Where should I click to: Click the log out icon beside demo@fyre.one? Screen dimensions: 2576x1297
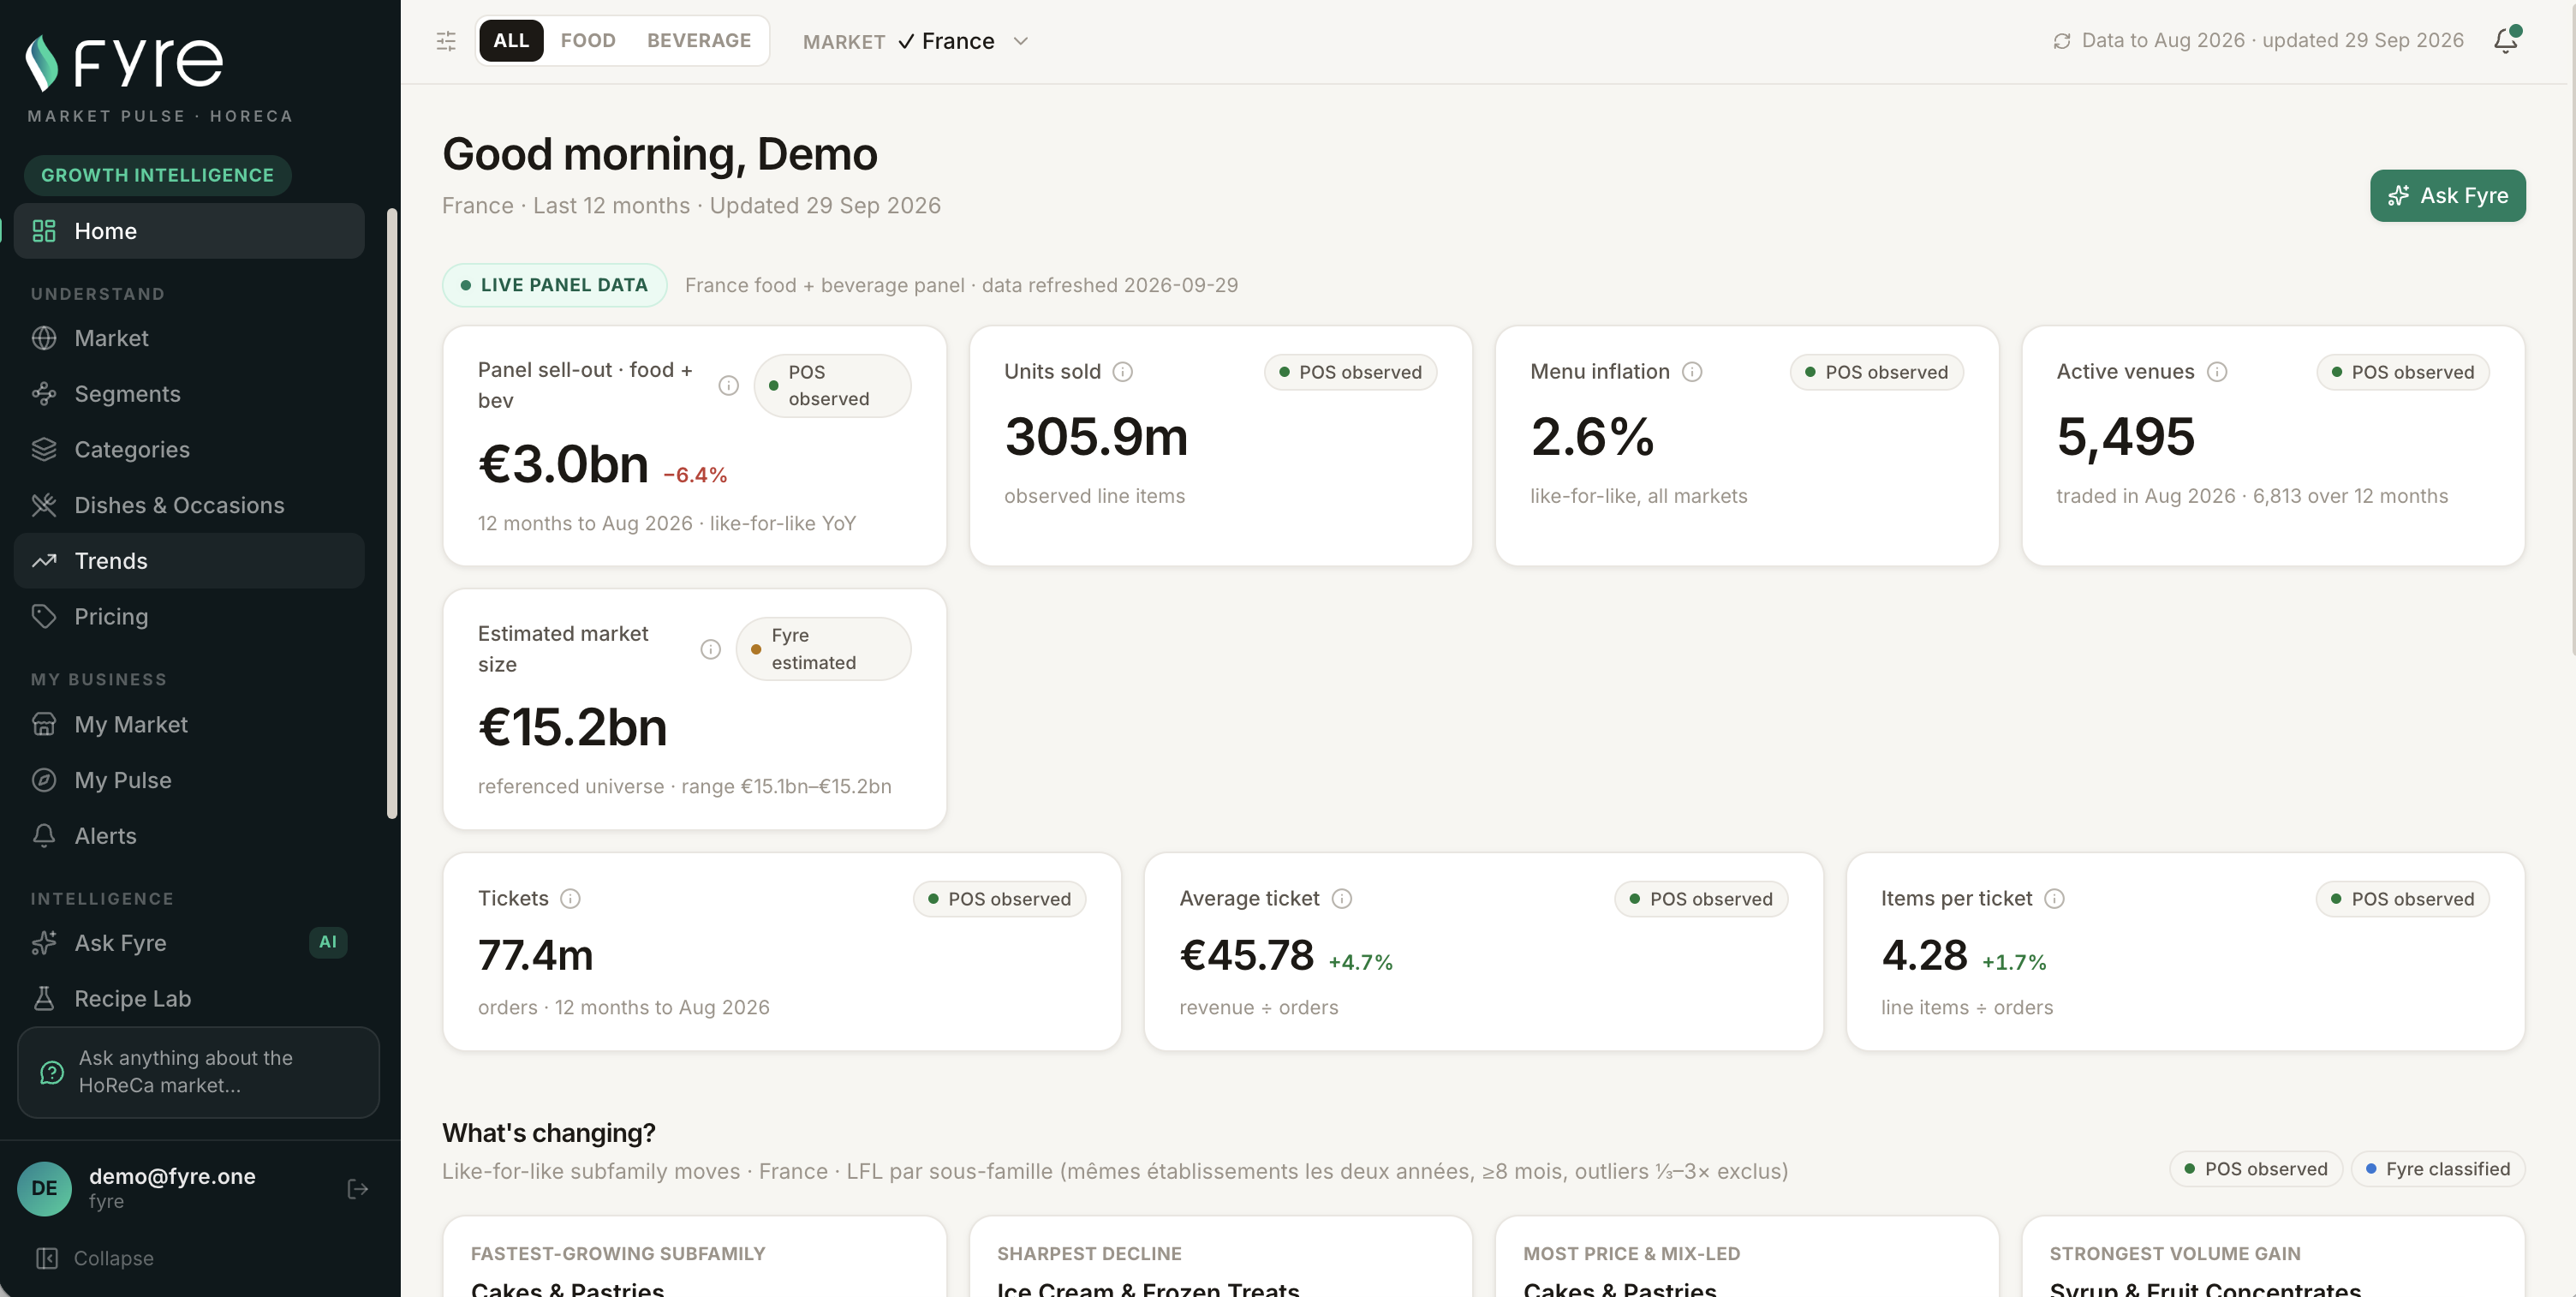[358, 1188]
